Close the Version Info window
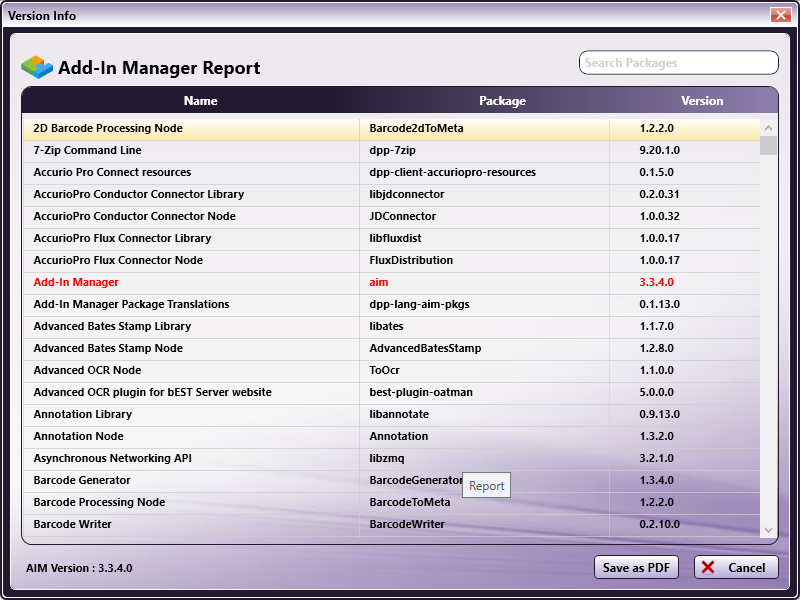 pos(781,15)
